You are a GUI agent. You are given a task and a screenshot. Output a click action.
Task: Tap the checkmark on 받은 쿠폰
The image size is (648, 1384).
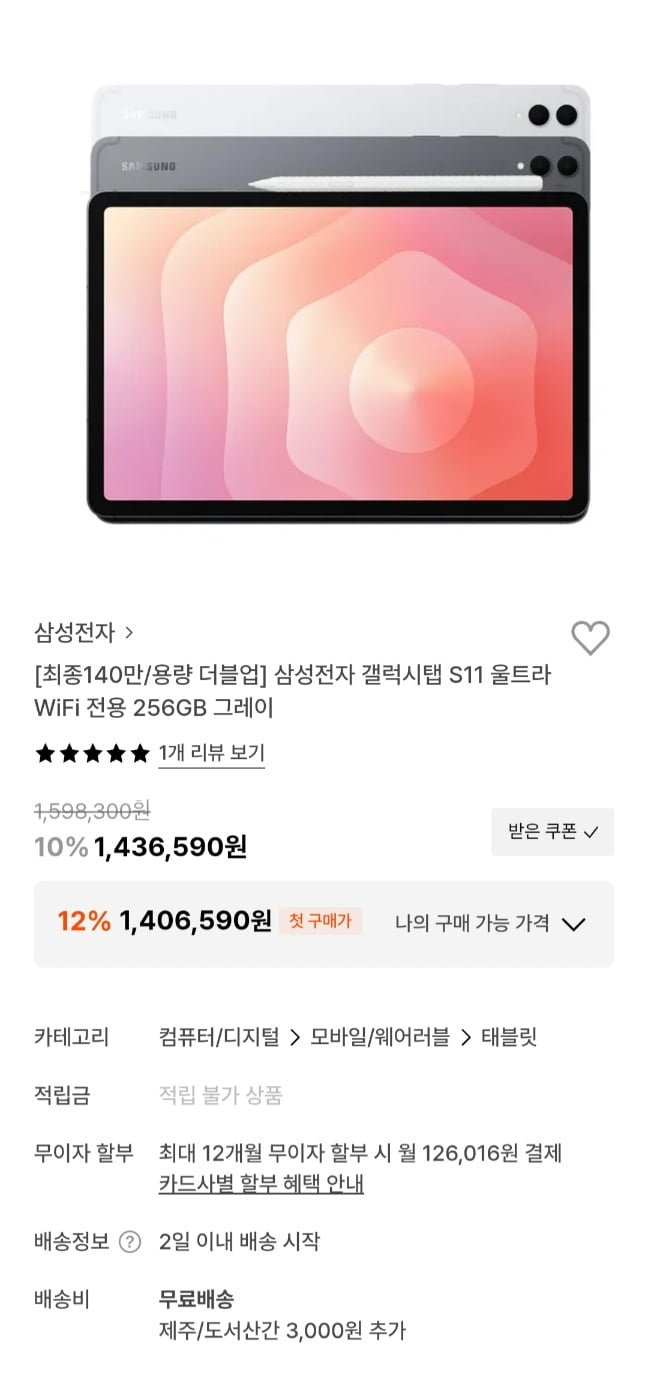[591, 833]
